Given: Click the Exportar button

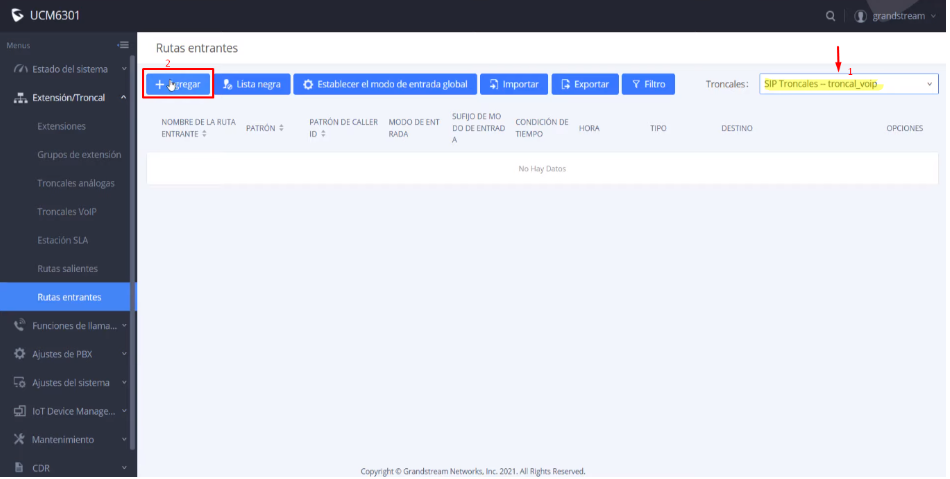Looking at the screenshot, I should (x=585, y=84).
